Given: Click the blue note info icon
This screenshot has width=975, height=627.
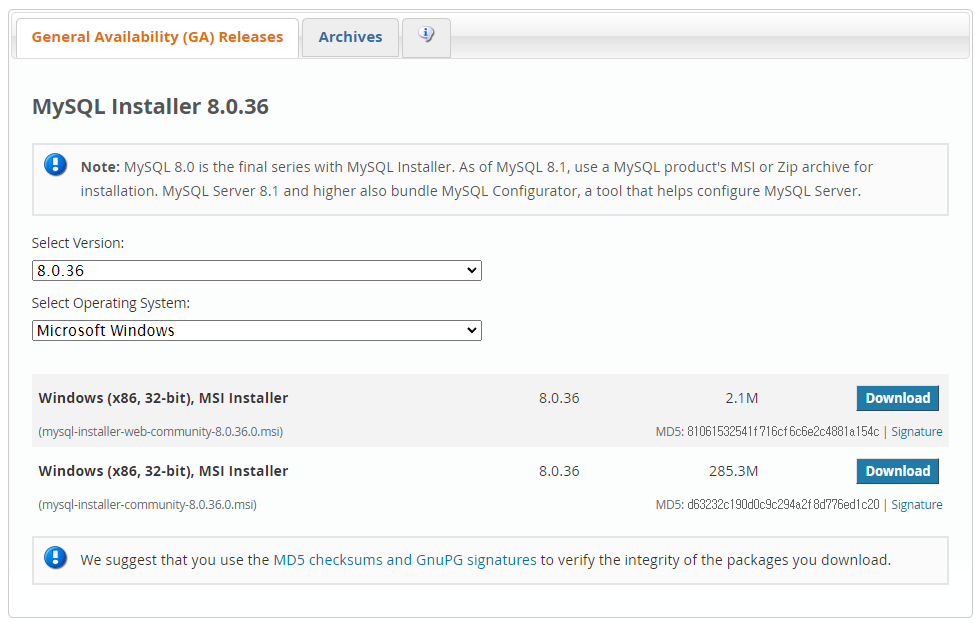Looking at the screenshot, I should (55, 166).
